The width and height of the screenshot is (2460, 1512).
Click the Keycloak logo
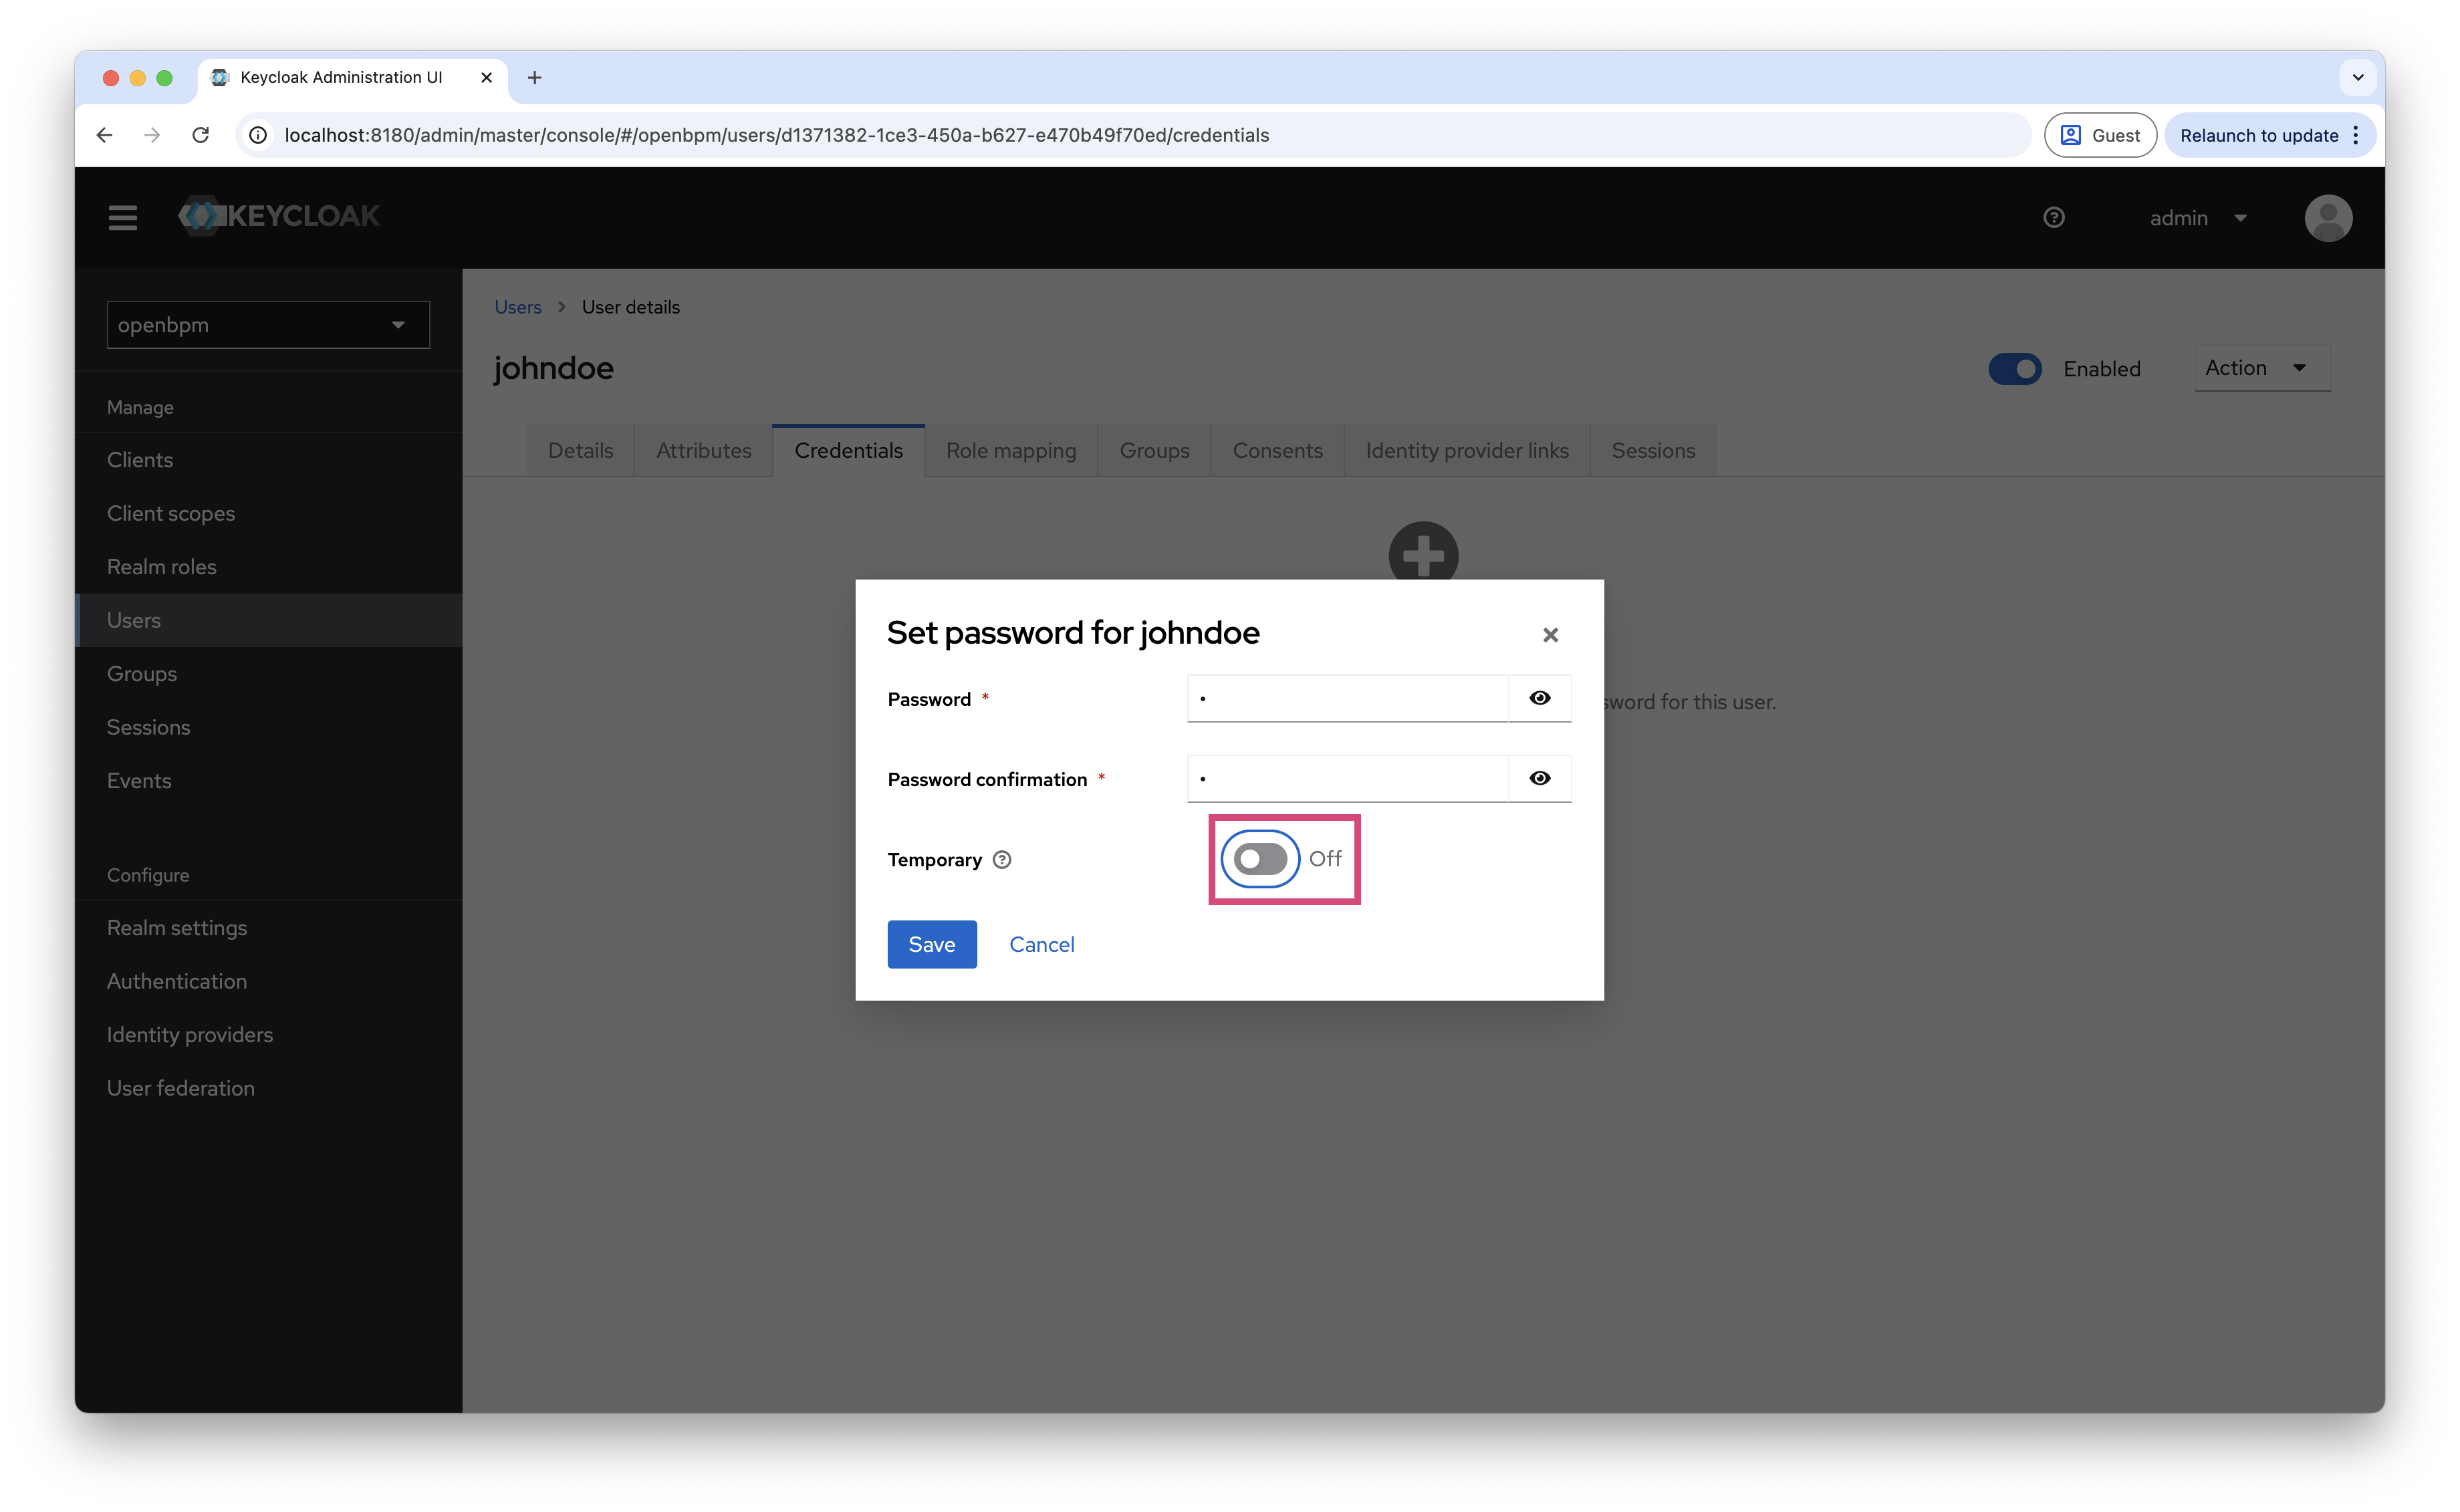pos(279,216)
